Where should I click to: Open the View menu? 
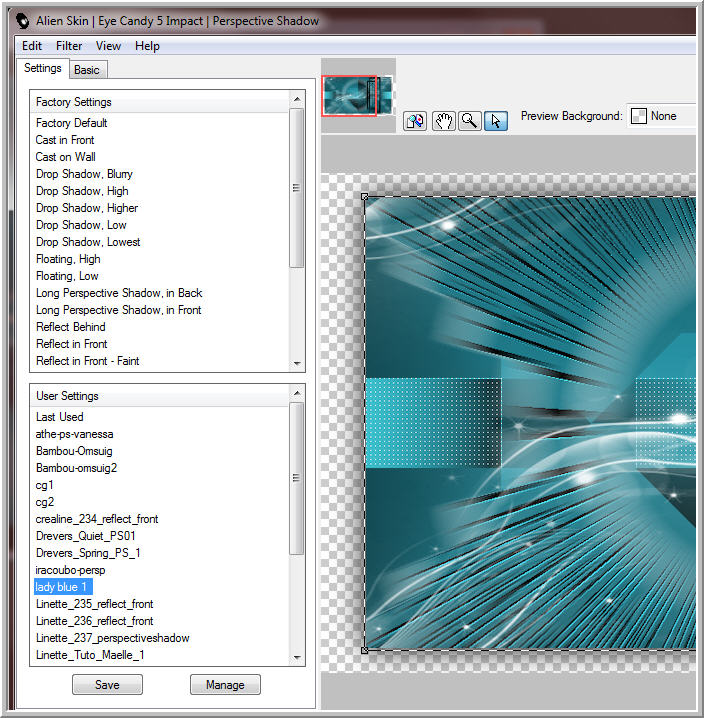pyautogui.click(x=108, y=46)
